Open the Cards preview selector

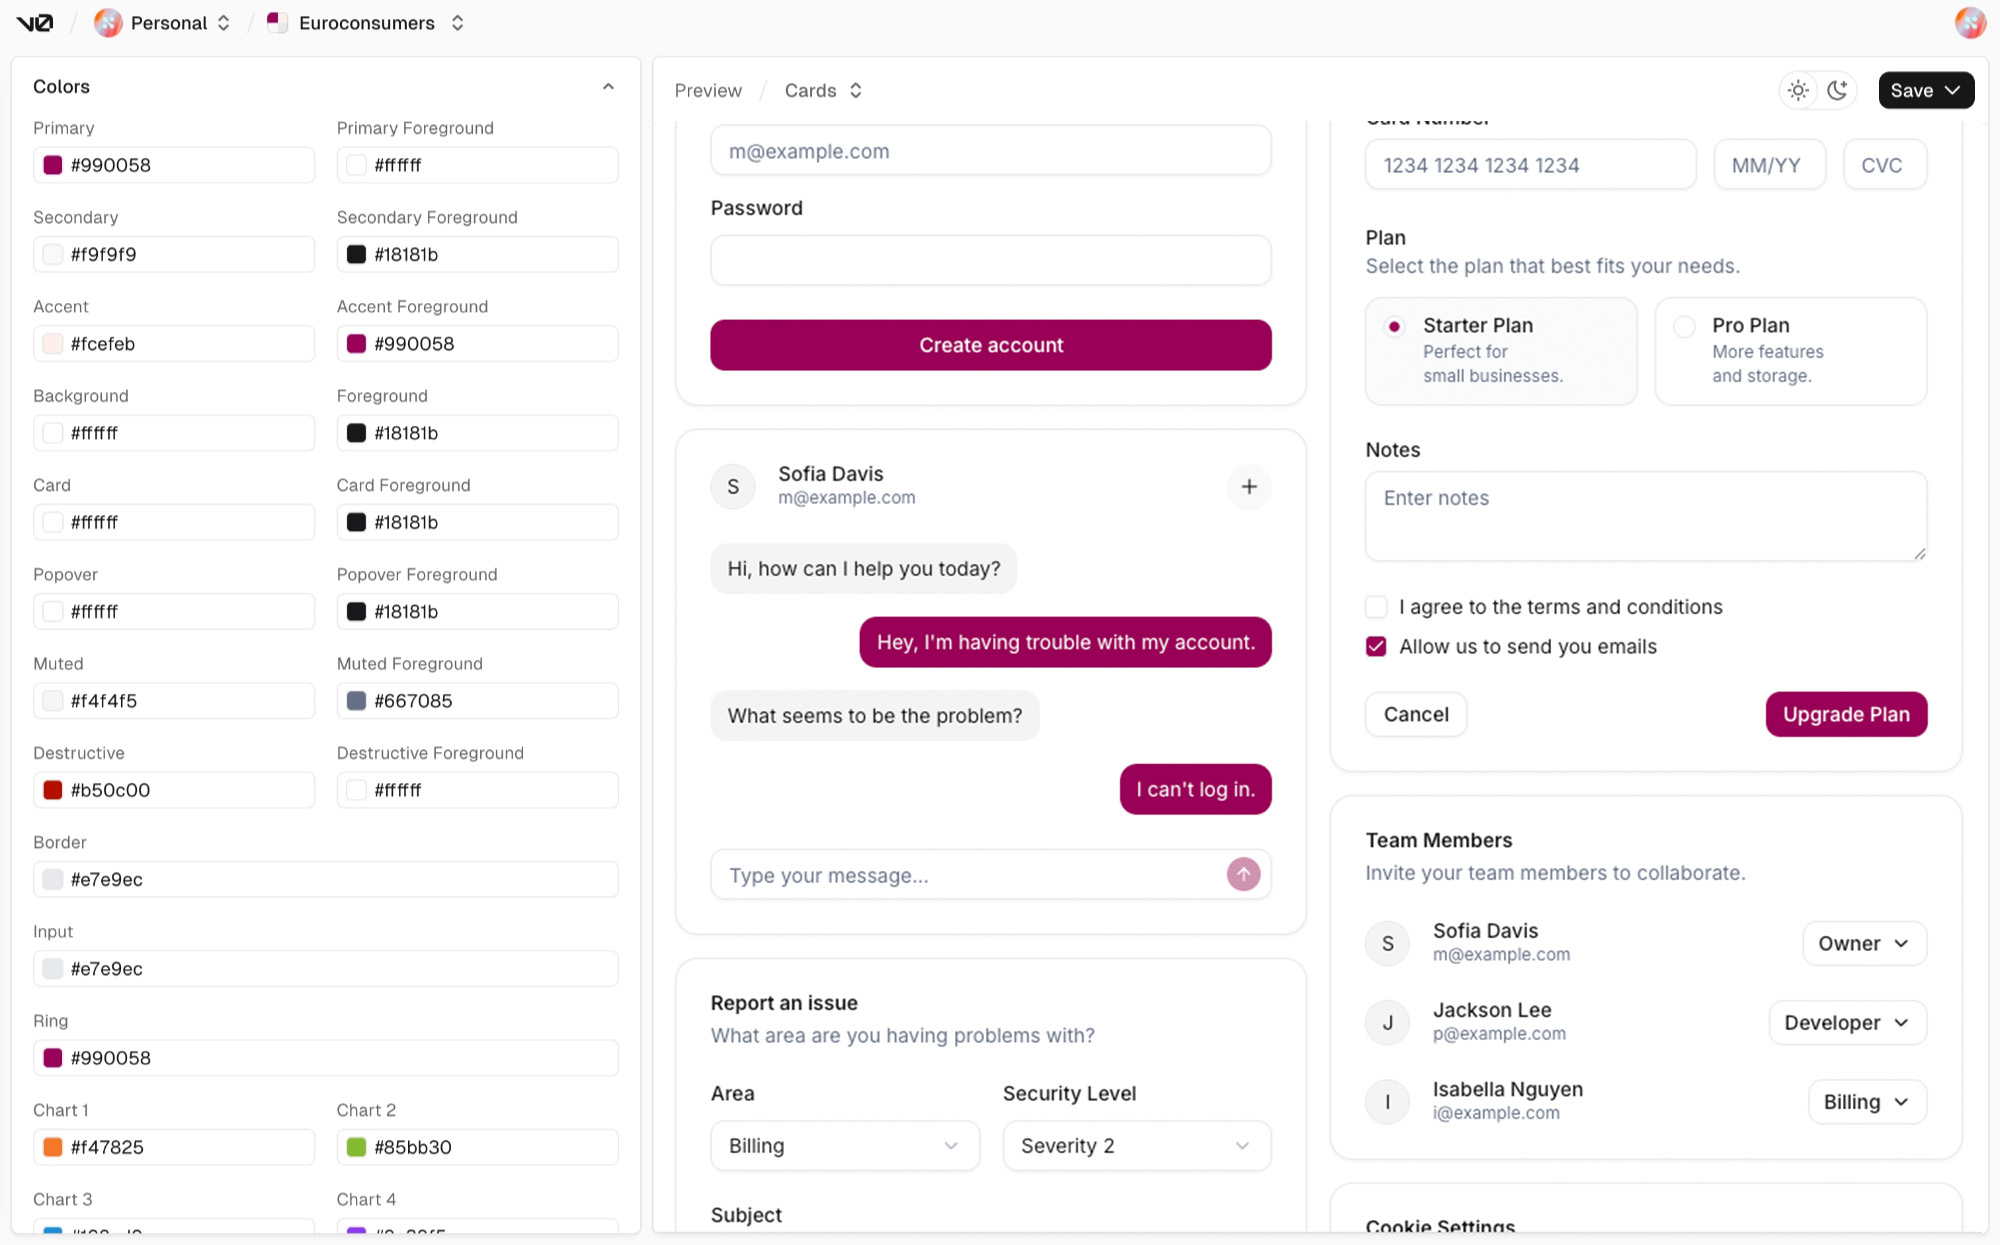[x=823, y=90]
